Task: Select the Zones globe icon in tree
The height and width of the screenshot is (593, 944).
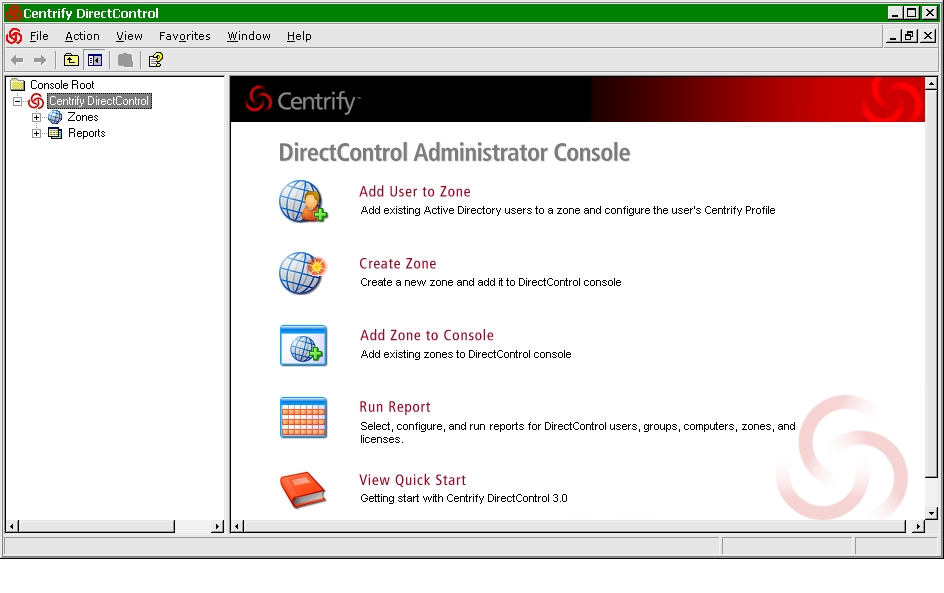Action: 55,118
